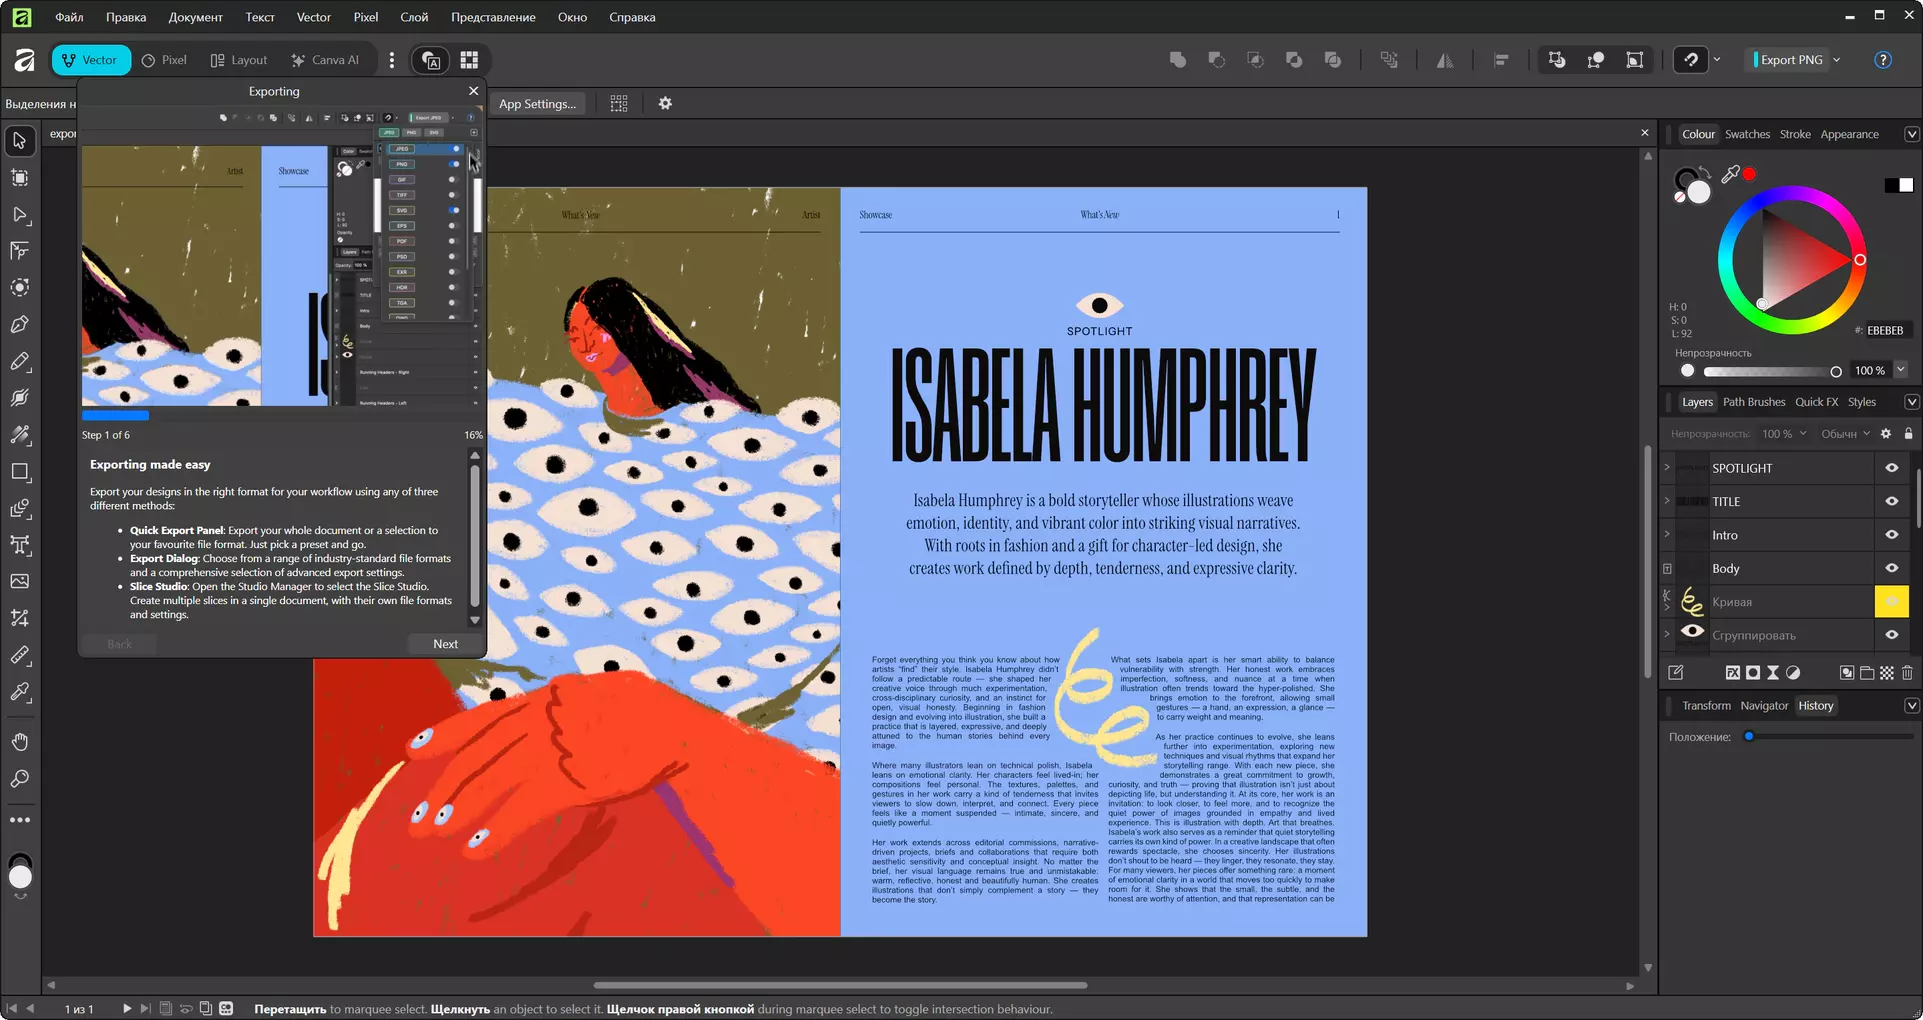Select the Node tool
The width and height of the screenshot is (1923, 1020).
point(20,215)
